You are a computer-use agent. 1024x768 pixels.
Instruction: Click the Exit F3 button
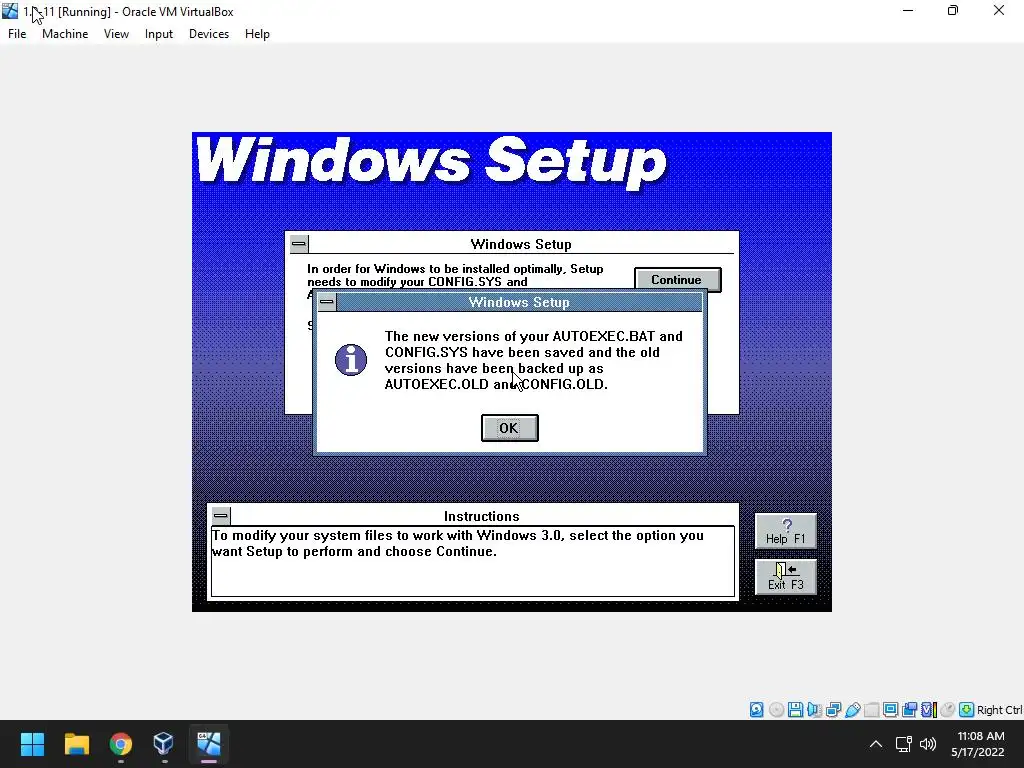tap(786, 577)
